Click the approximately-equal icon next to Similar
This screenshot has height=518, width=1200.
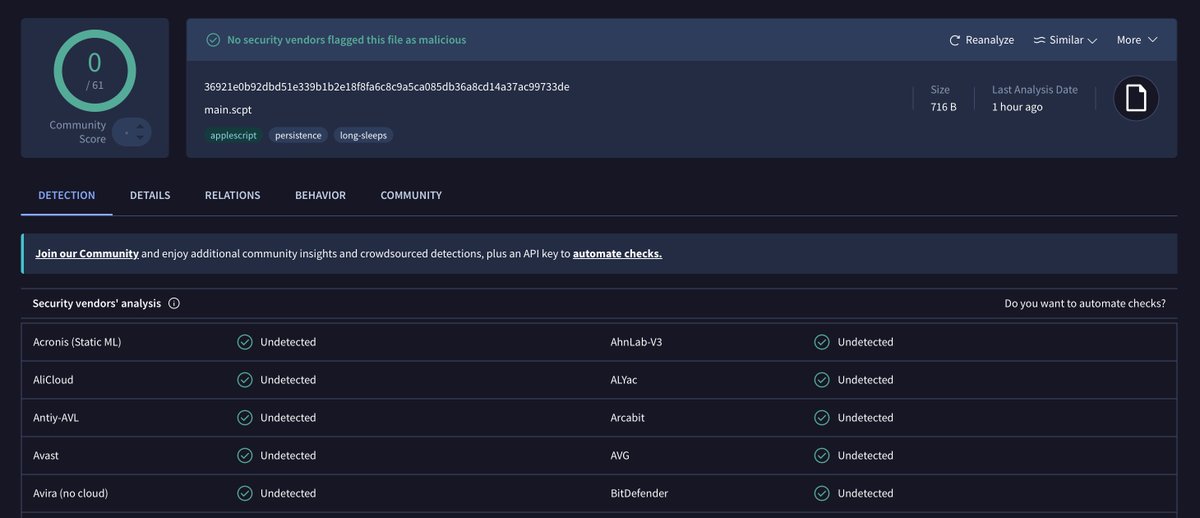1039,40
